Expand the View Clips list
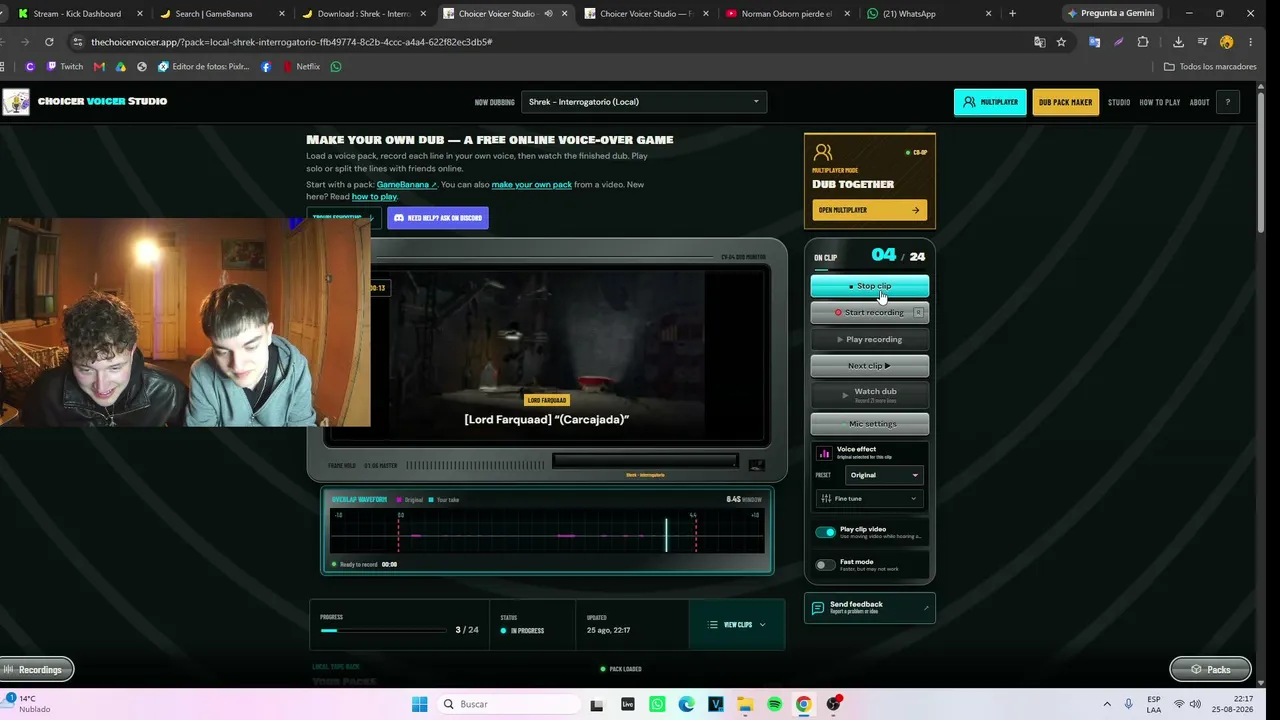The image size is (1280, 720). coord(737,625)
